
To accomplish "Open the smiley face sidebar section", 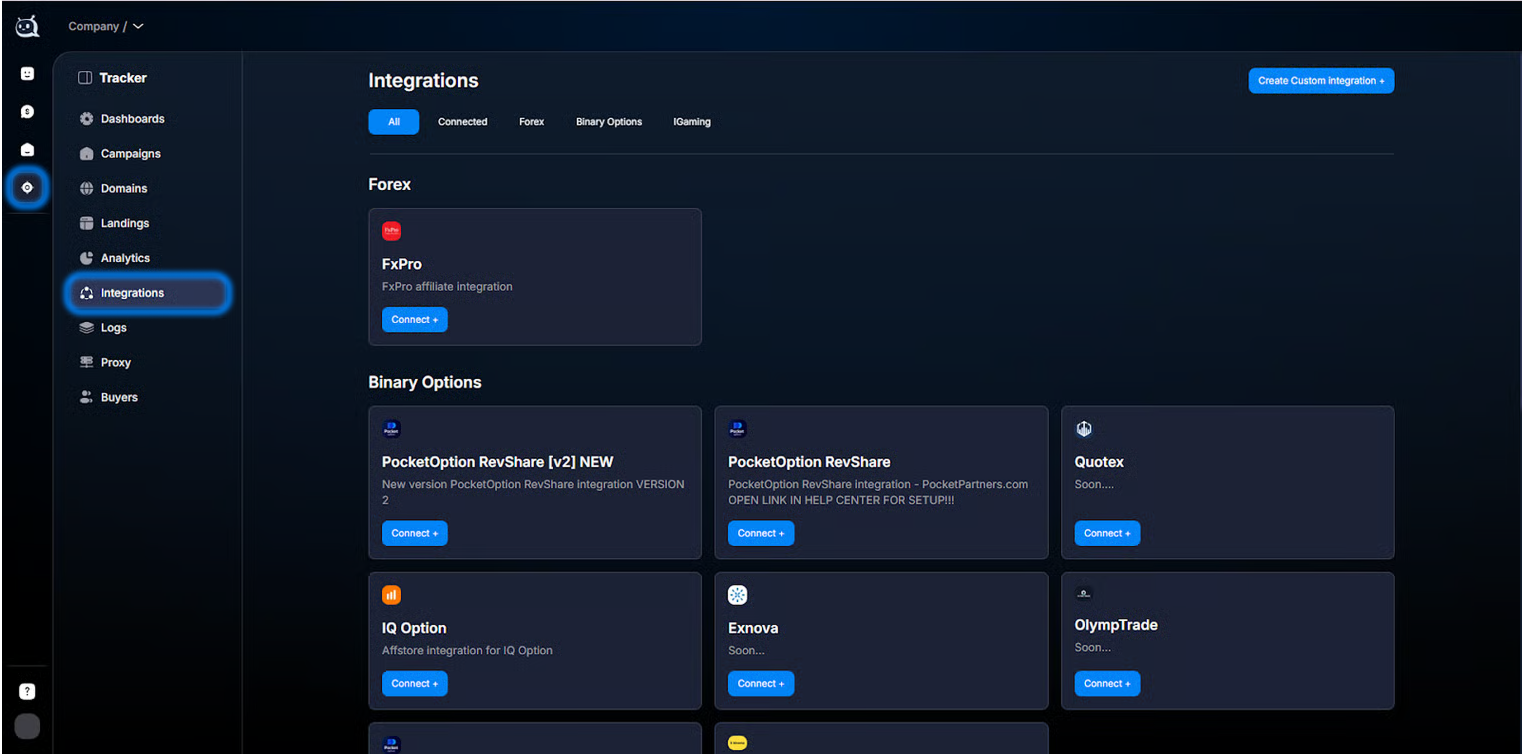I will click(x=27, y=74).
